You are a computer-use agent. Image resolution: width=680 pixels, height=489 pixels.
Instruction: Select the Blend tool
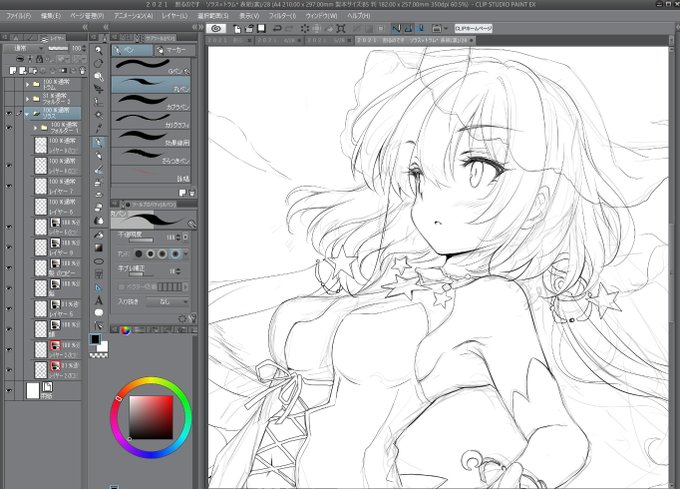pyautogui.click(x=99, y=221)
